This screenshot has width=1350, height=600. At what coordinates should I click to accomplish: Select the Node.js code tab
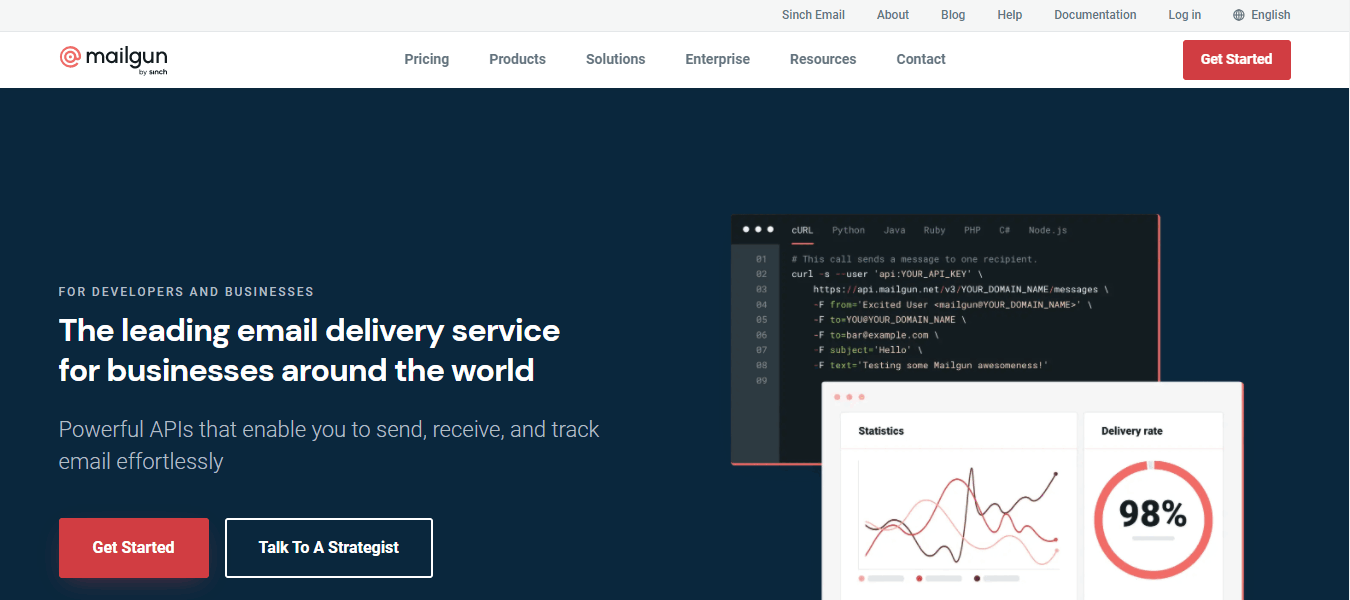(1047, 230)
